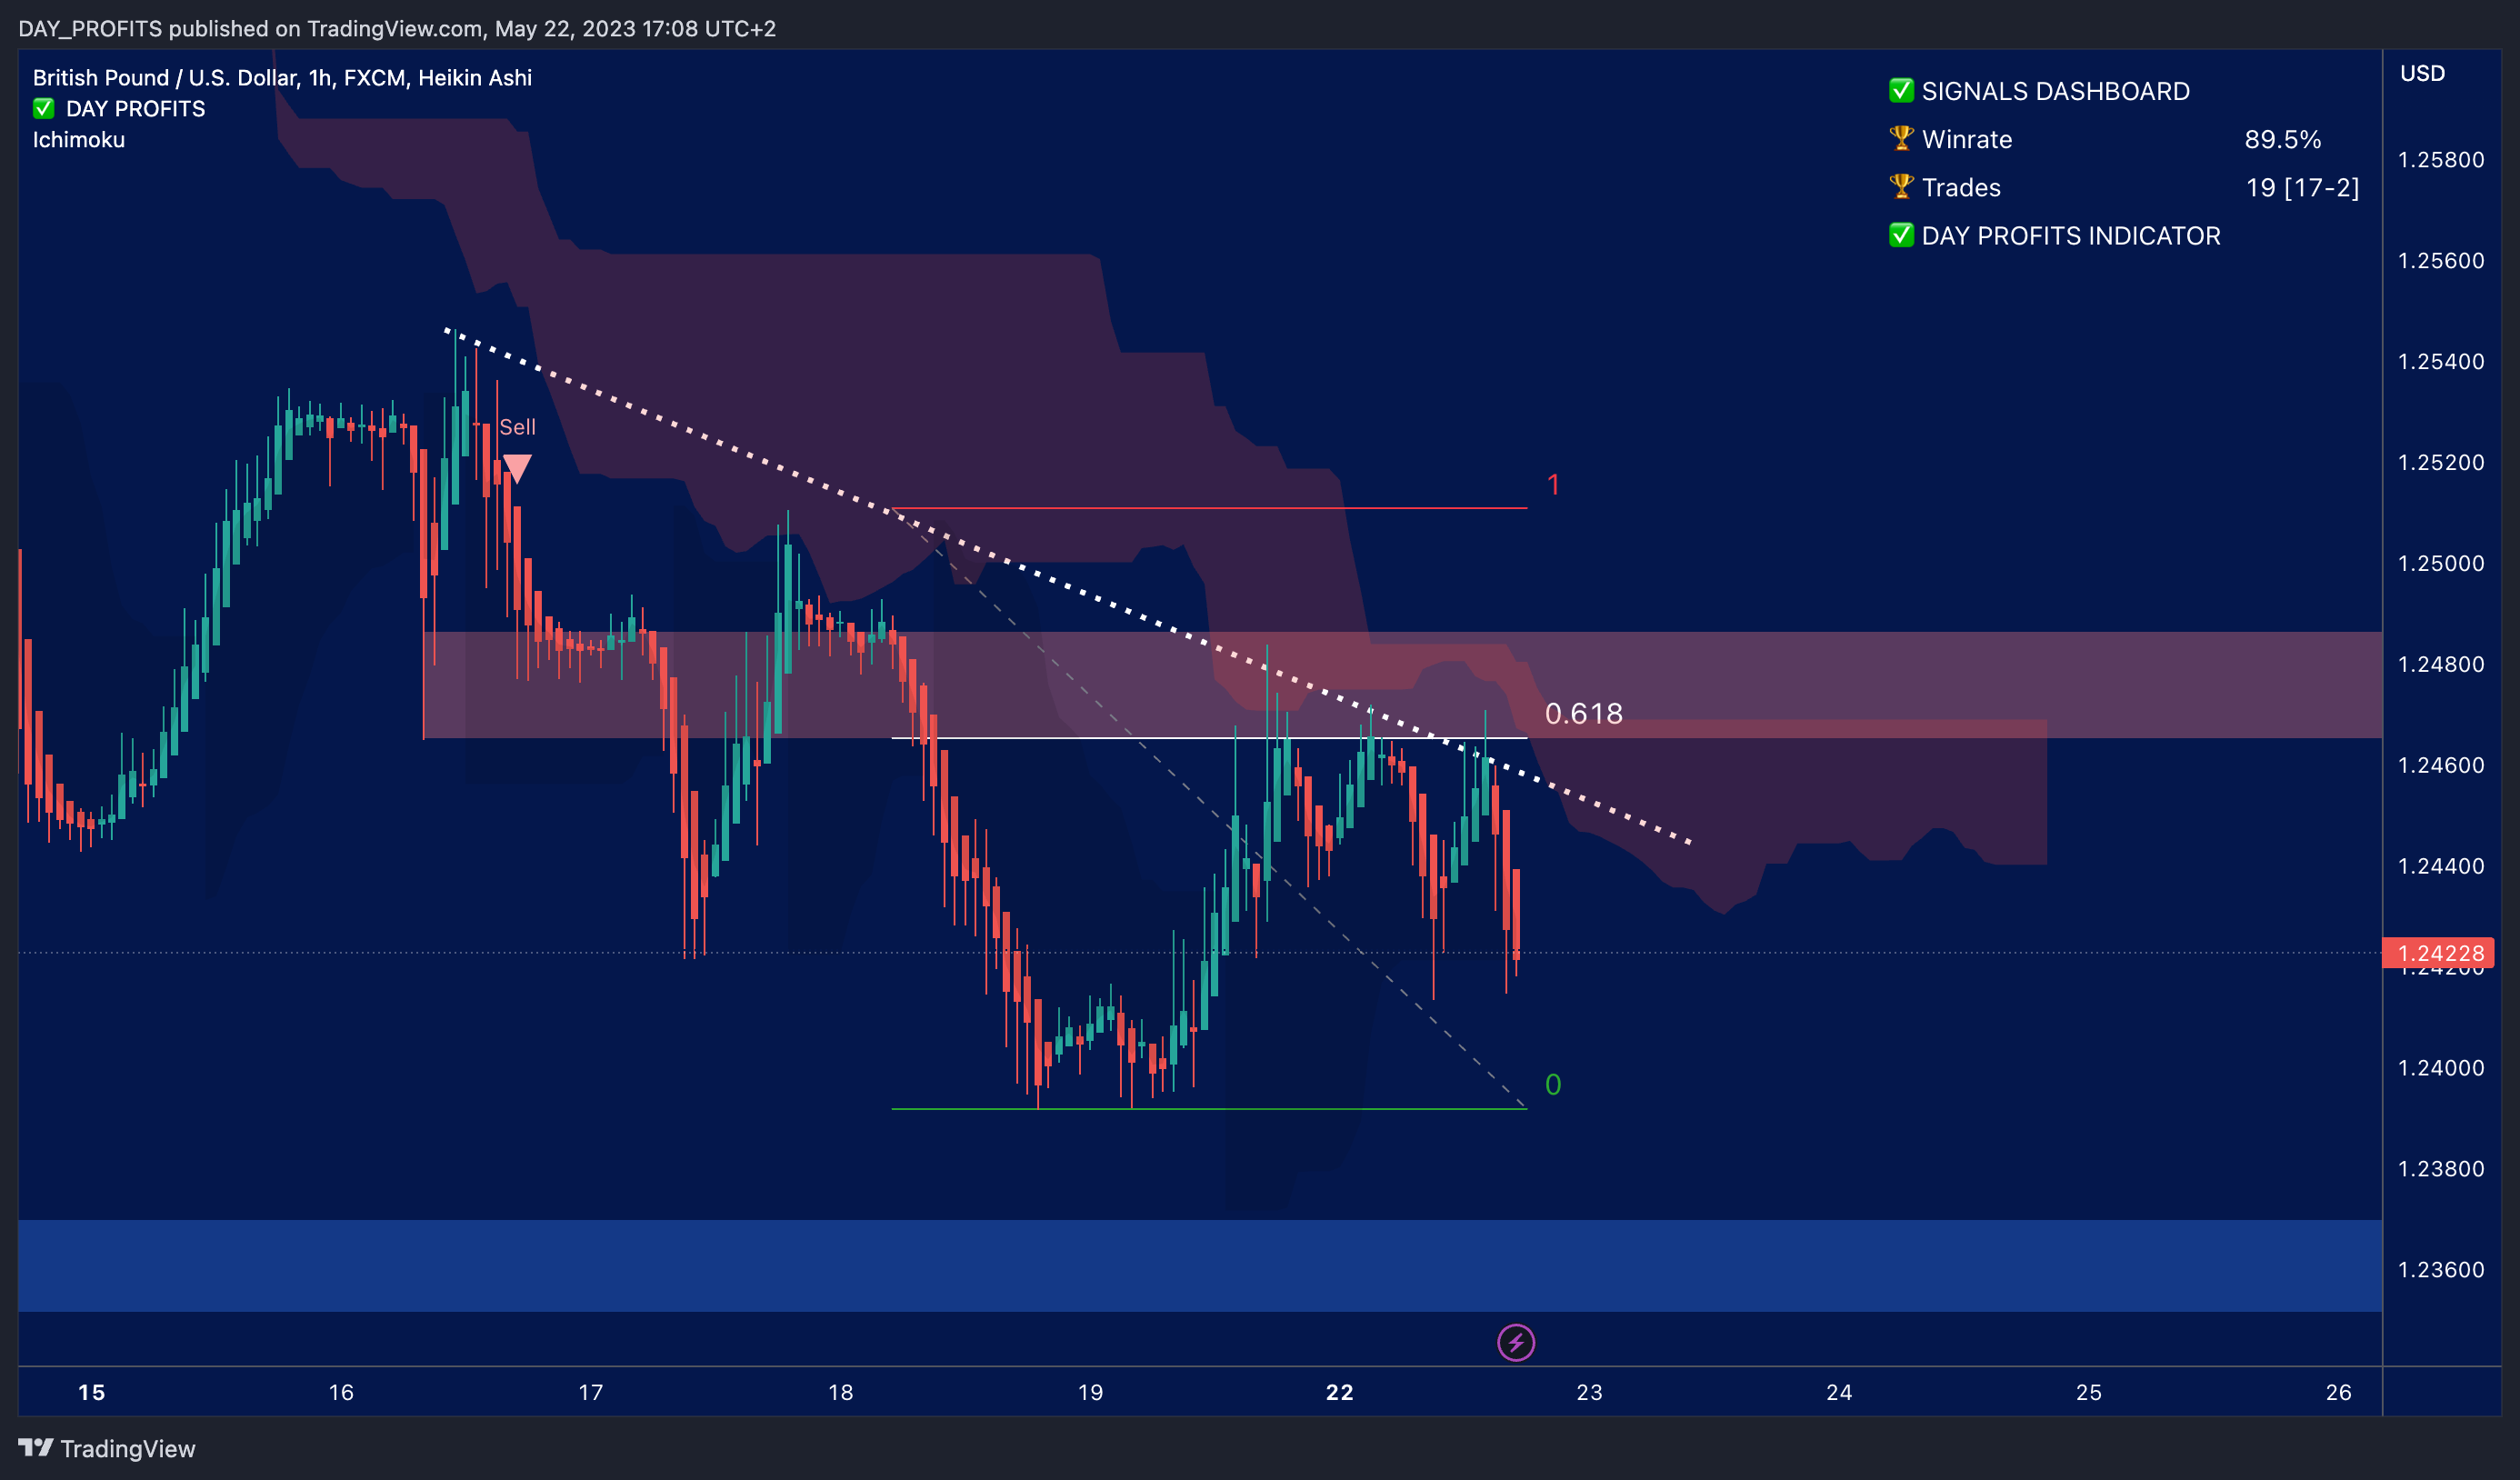The width and height of the screenshot is (2520, 1480).
Task: Click the 1.25400 price axis label
Action: 2440,361
